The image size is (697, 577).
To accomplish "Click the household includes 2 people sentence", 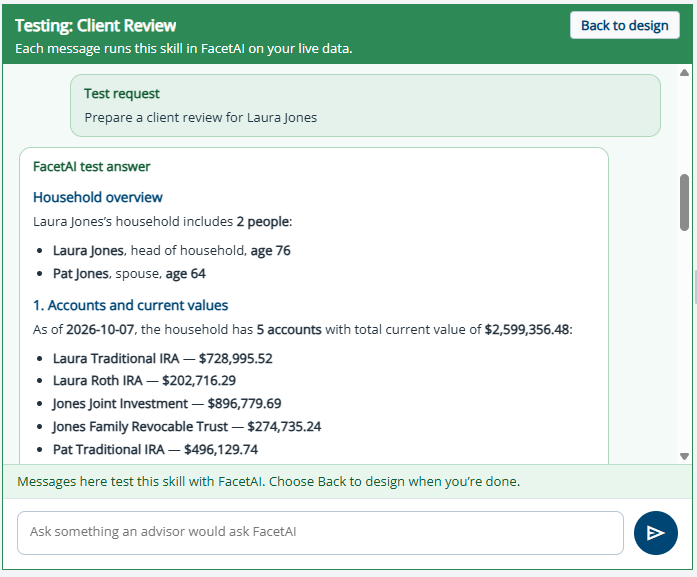I will tap(163, 221).
